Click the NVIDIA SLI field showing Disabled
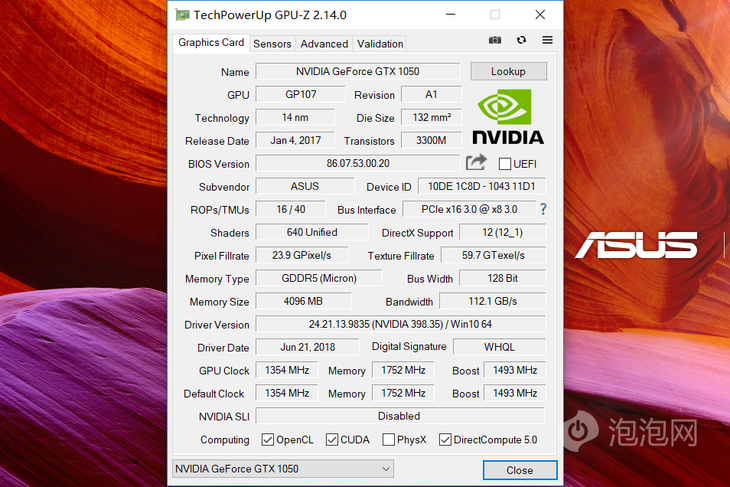 coord(400,416)
